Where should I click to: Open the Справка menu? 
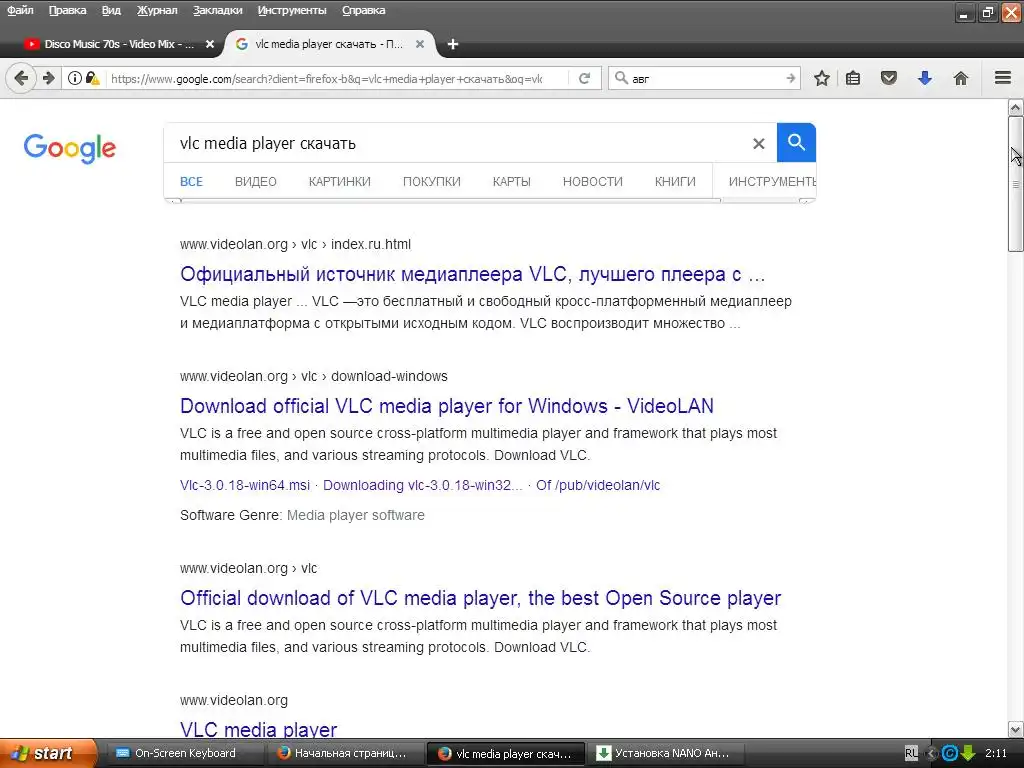tap(363, 10)
